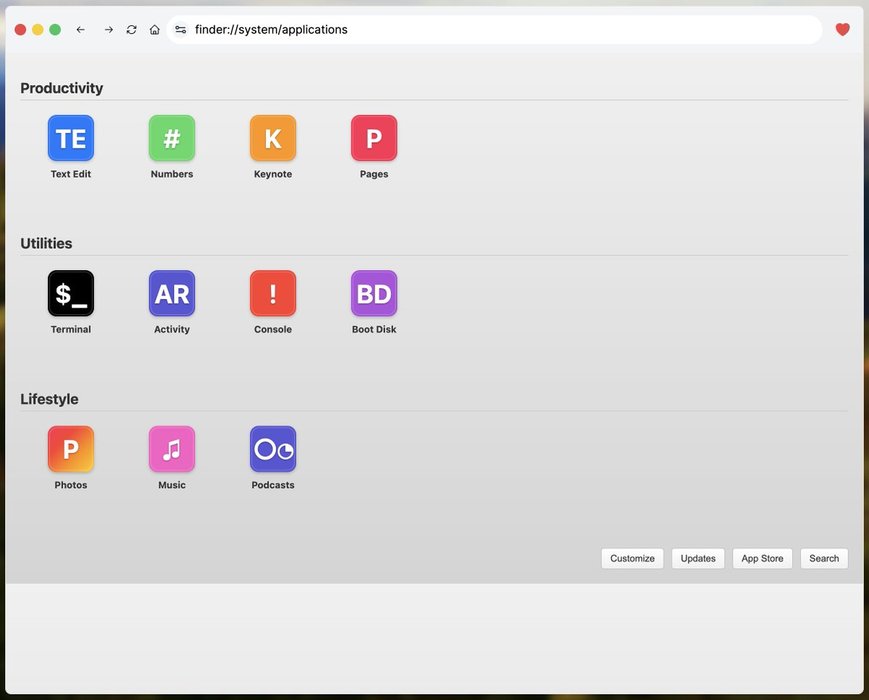The image size is (869, 700).
Task: Reload the page with refresh icon
Action: 131,29
